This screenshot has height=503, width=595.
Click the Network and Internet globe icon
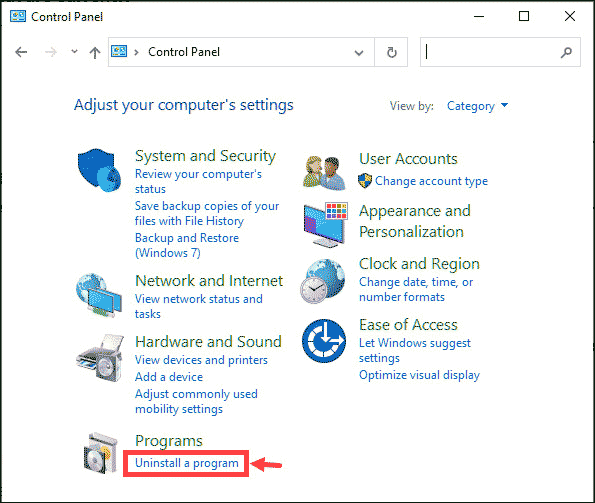pos(99,295)
